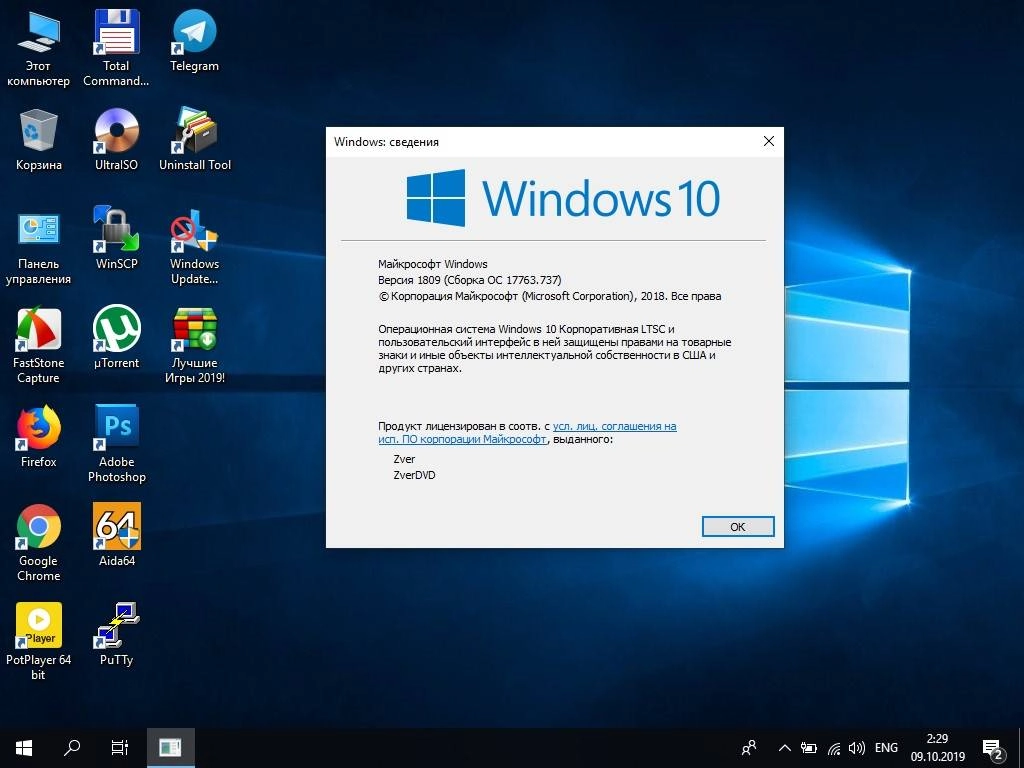Click the copyright line mentioning Microsoft Corporation, 2018
The width and height of the screenshot is (1024, 768).
549,296
